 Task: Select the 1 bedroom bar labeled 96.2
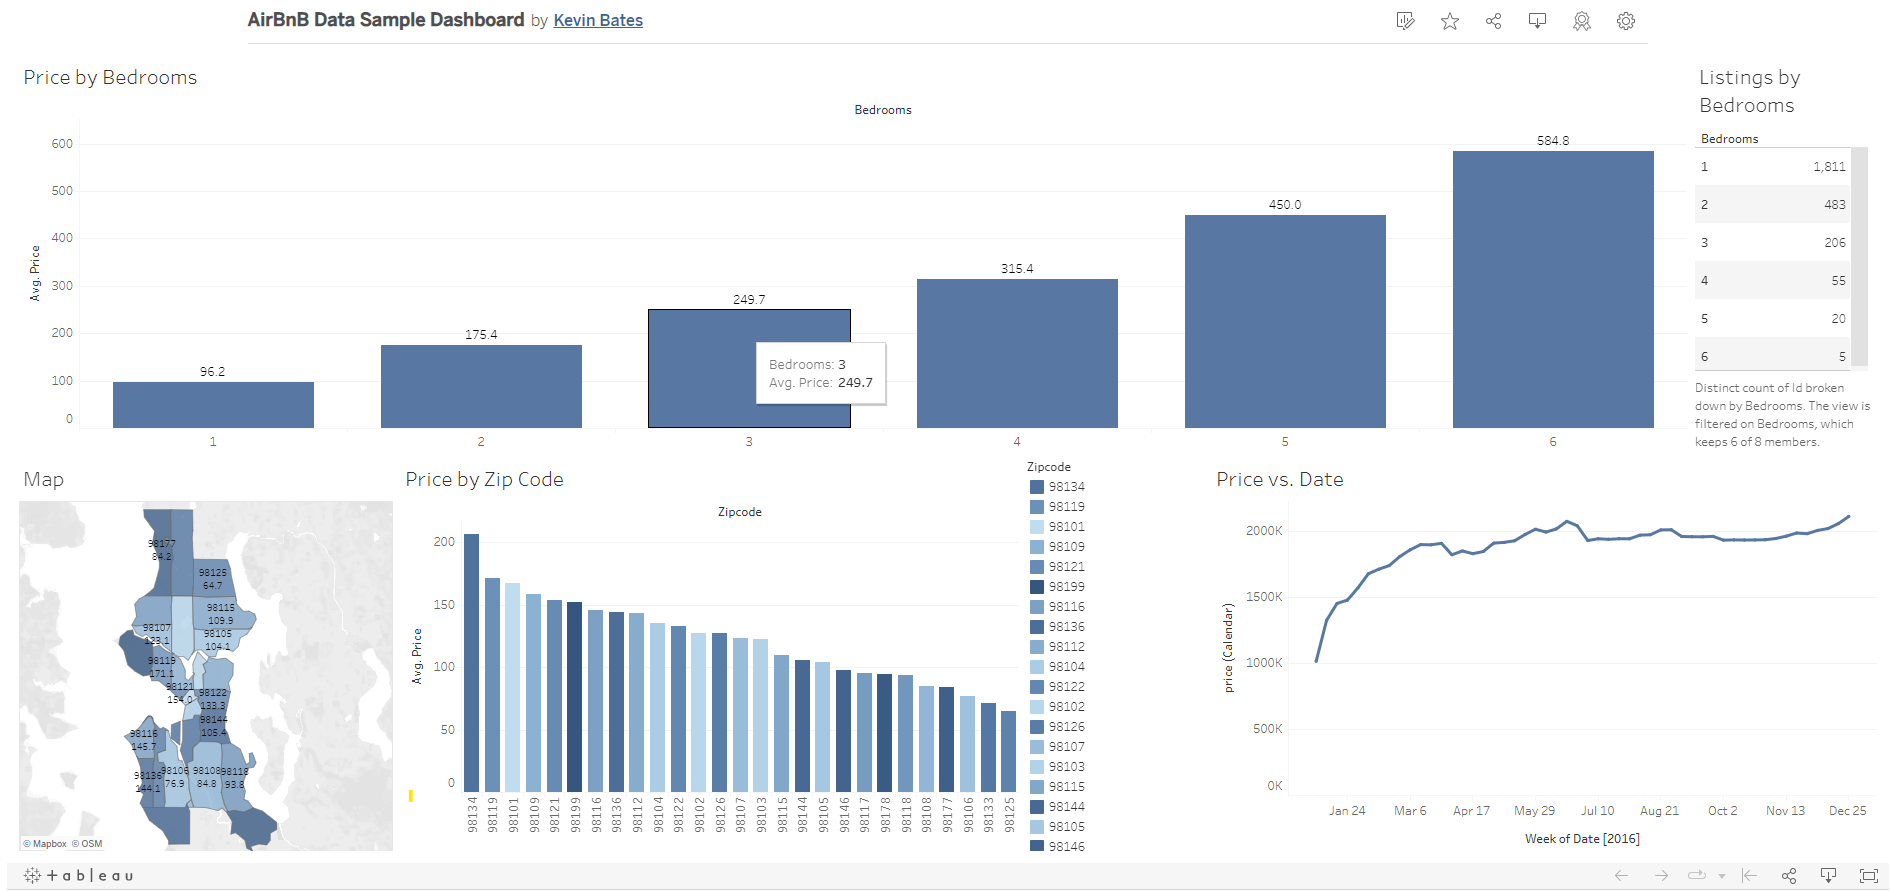[x=213, y=405]
